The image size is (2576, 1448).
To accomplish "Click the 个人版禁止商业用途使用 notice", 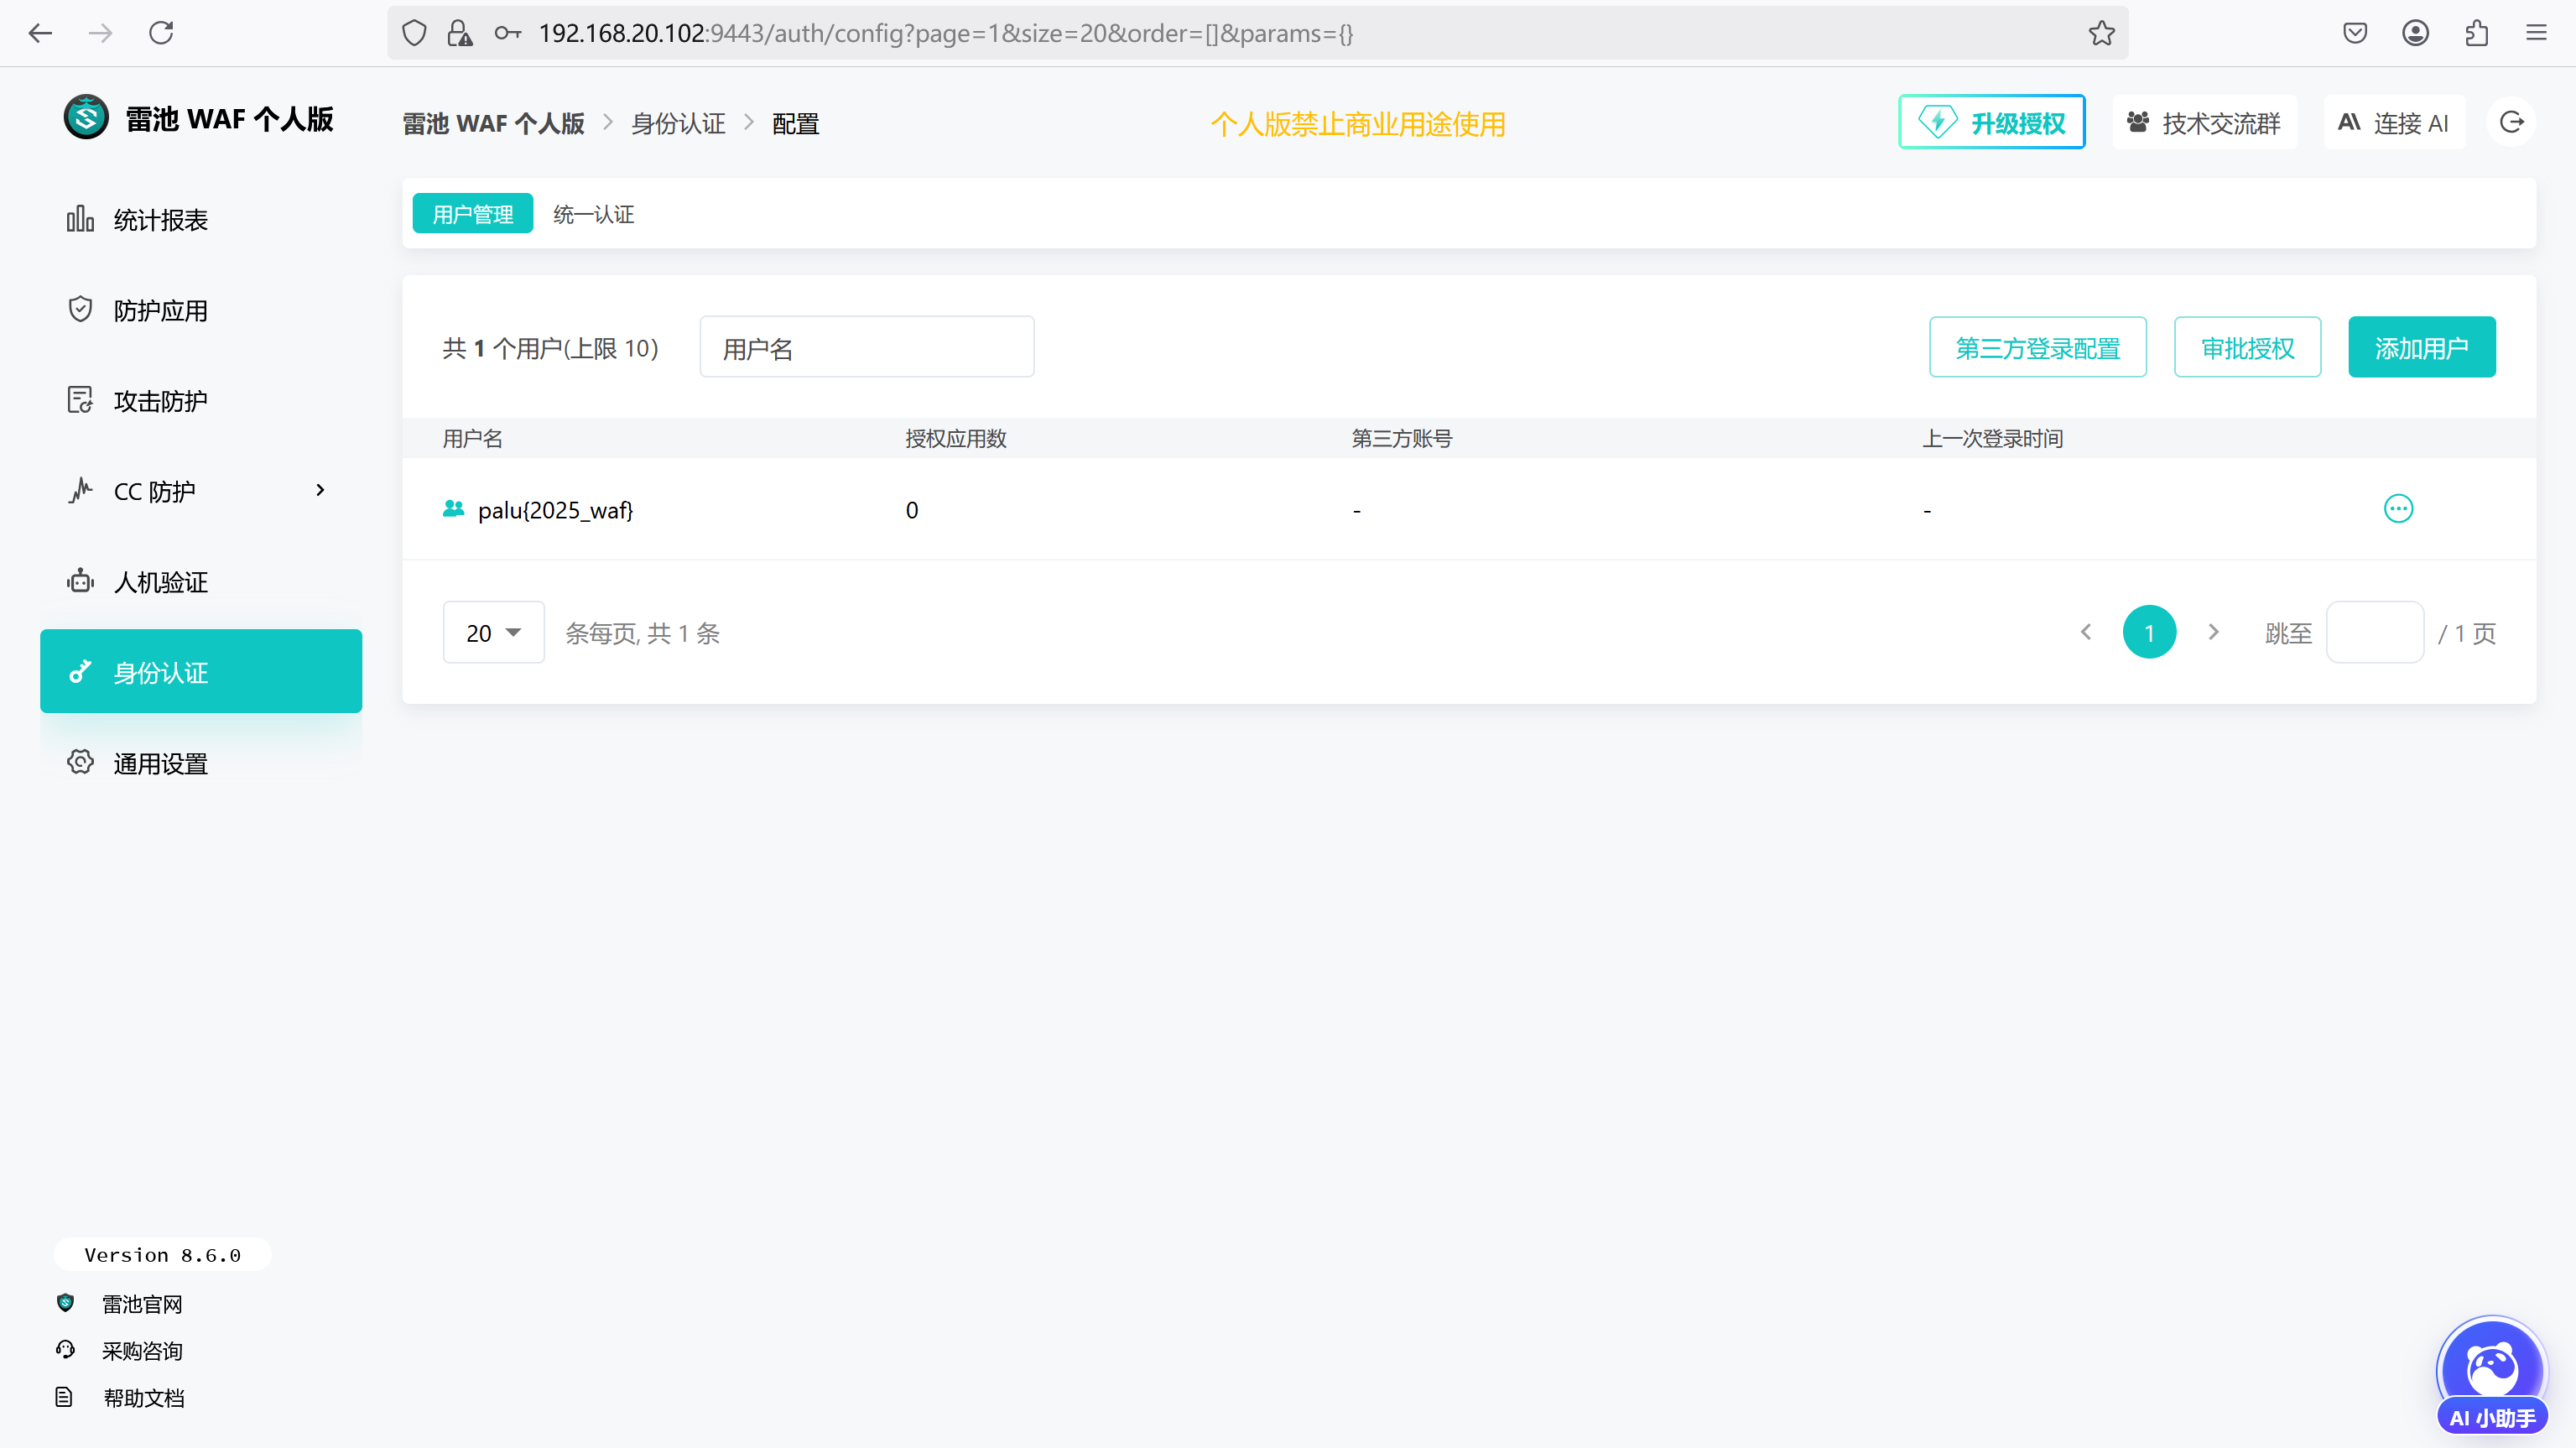I will tap(1358, 124).
